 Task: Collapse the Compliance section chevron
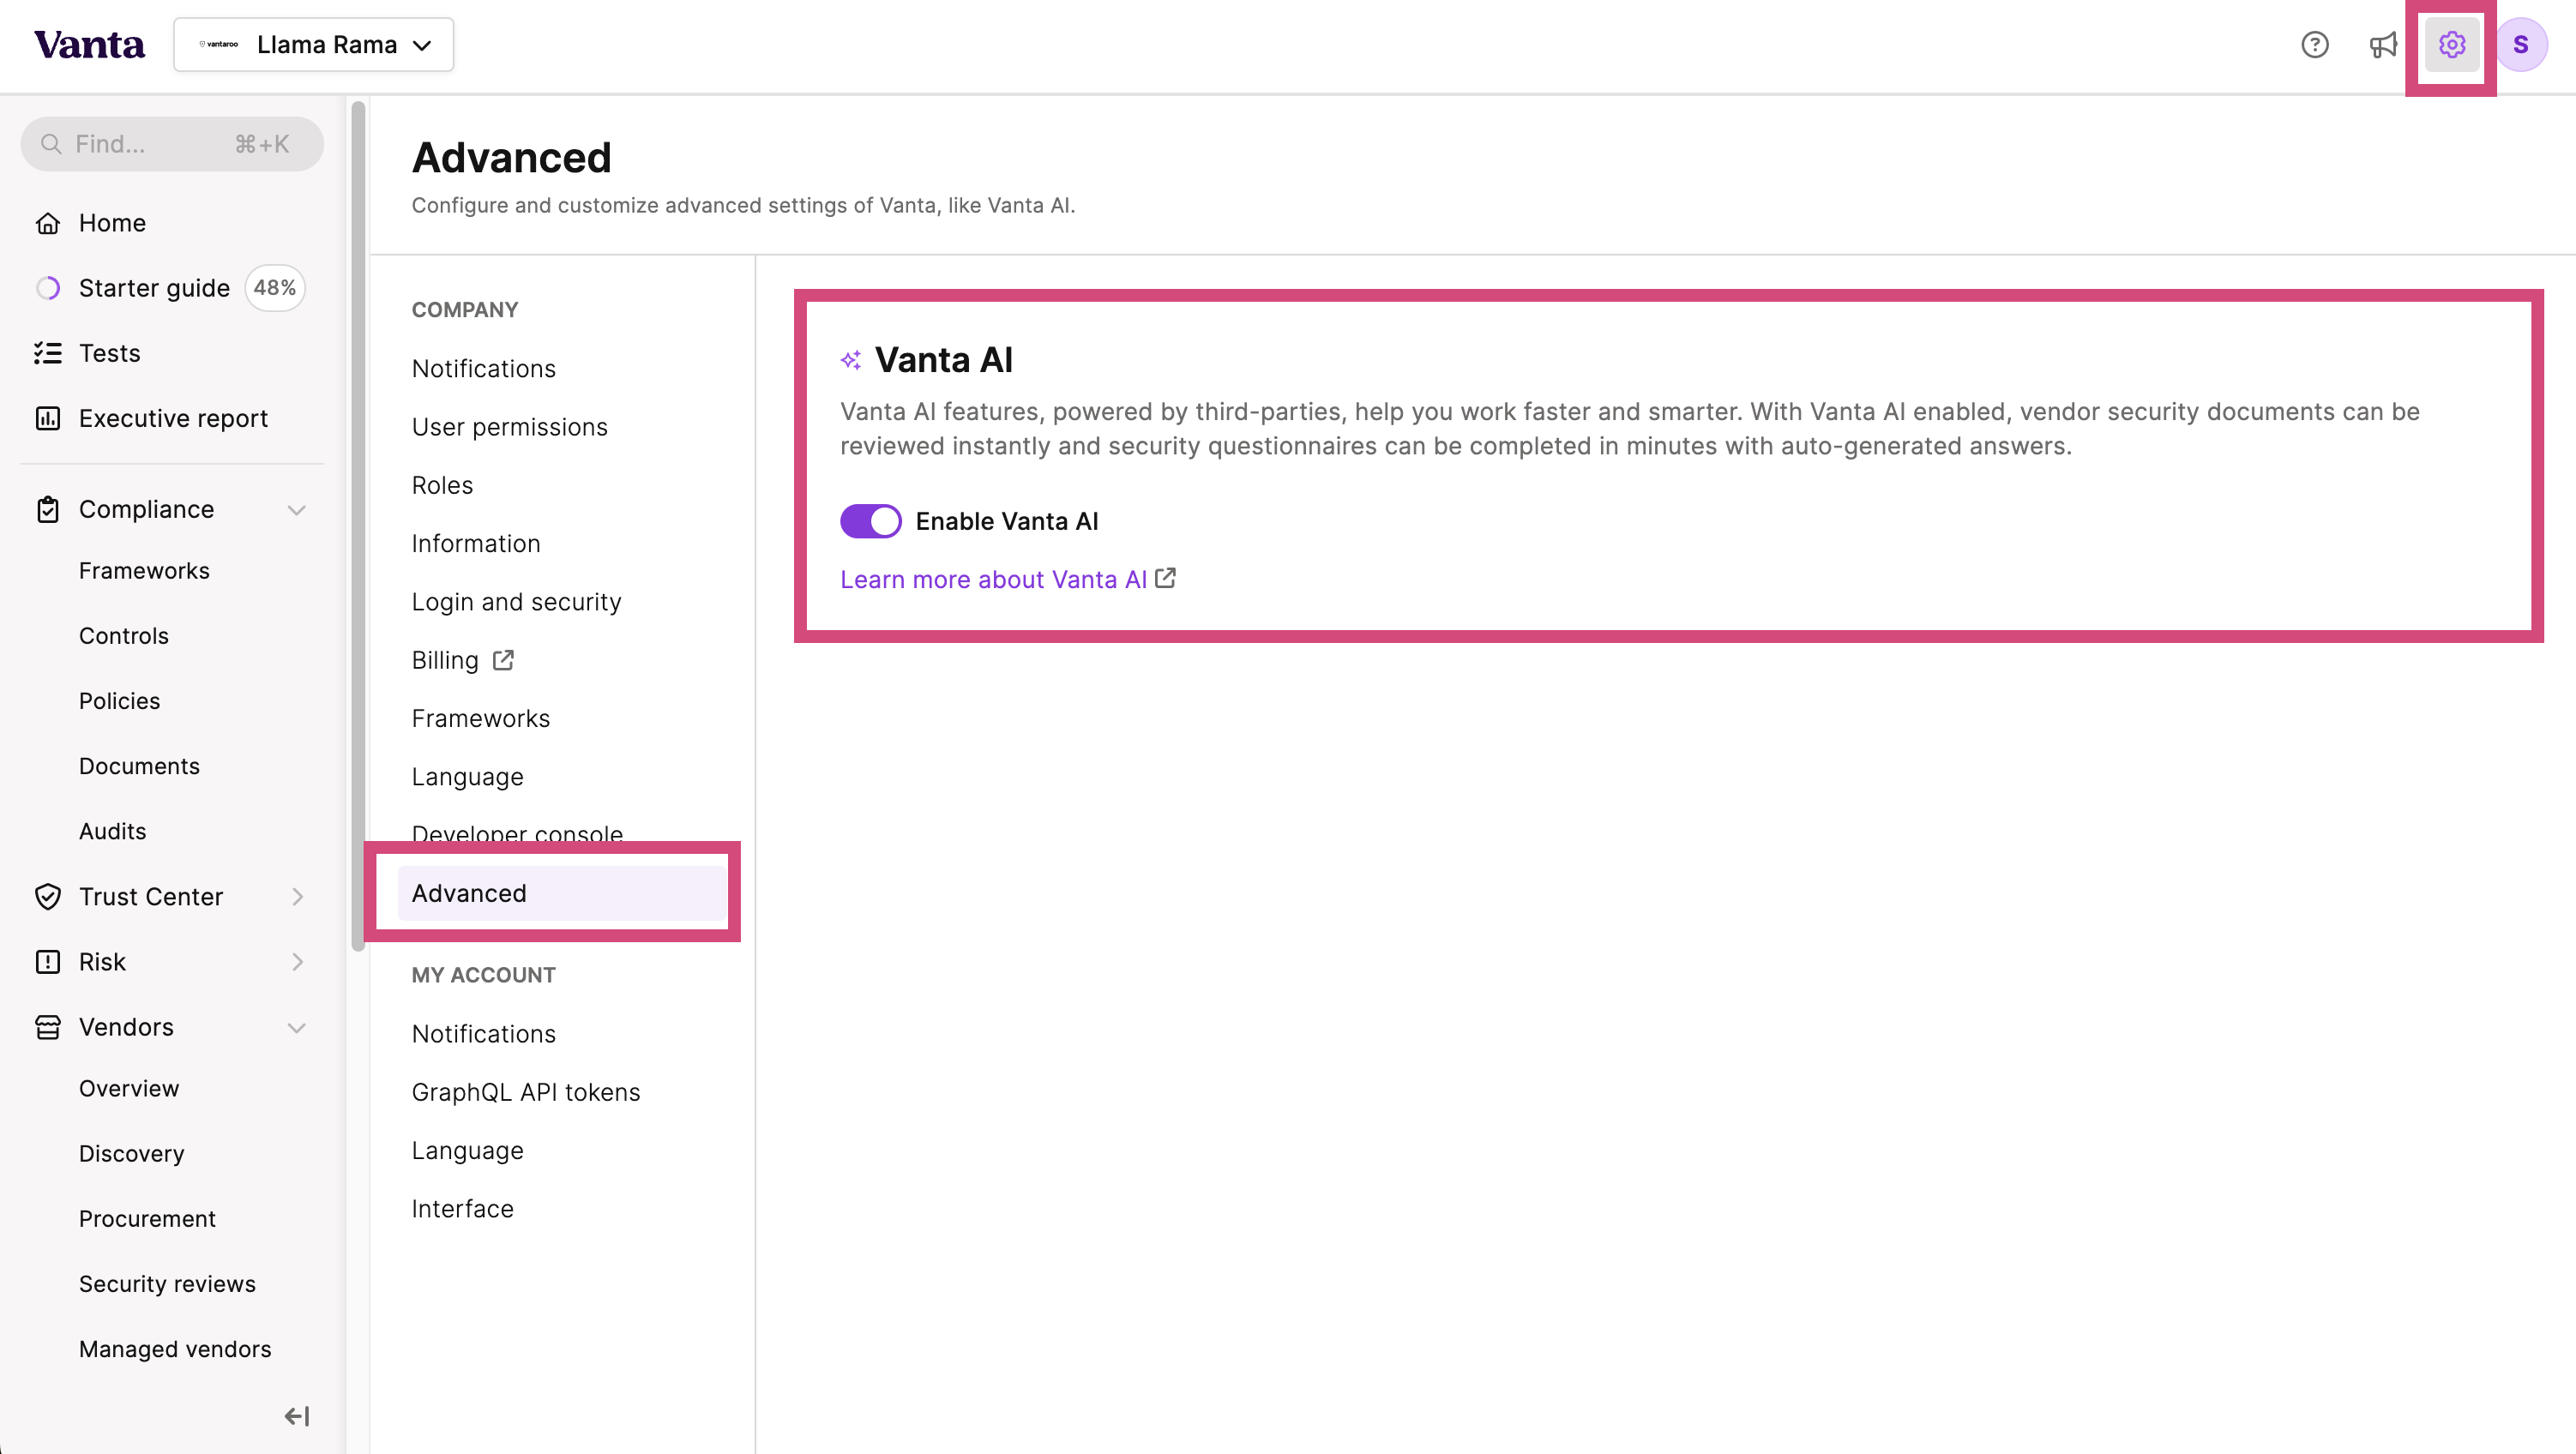tap(297, 510)
